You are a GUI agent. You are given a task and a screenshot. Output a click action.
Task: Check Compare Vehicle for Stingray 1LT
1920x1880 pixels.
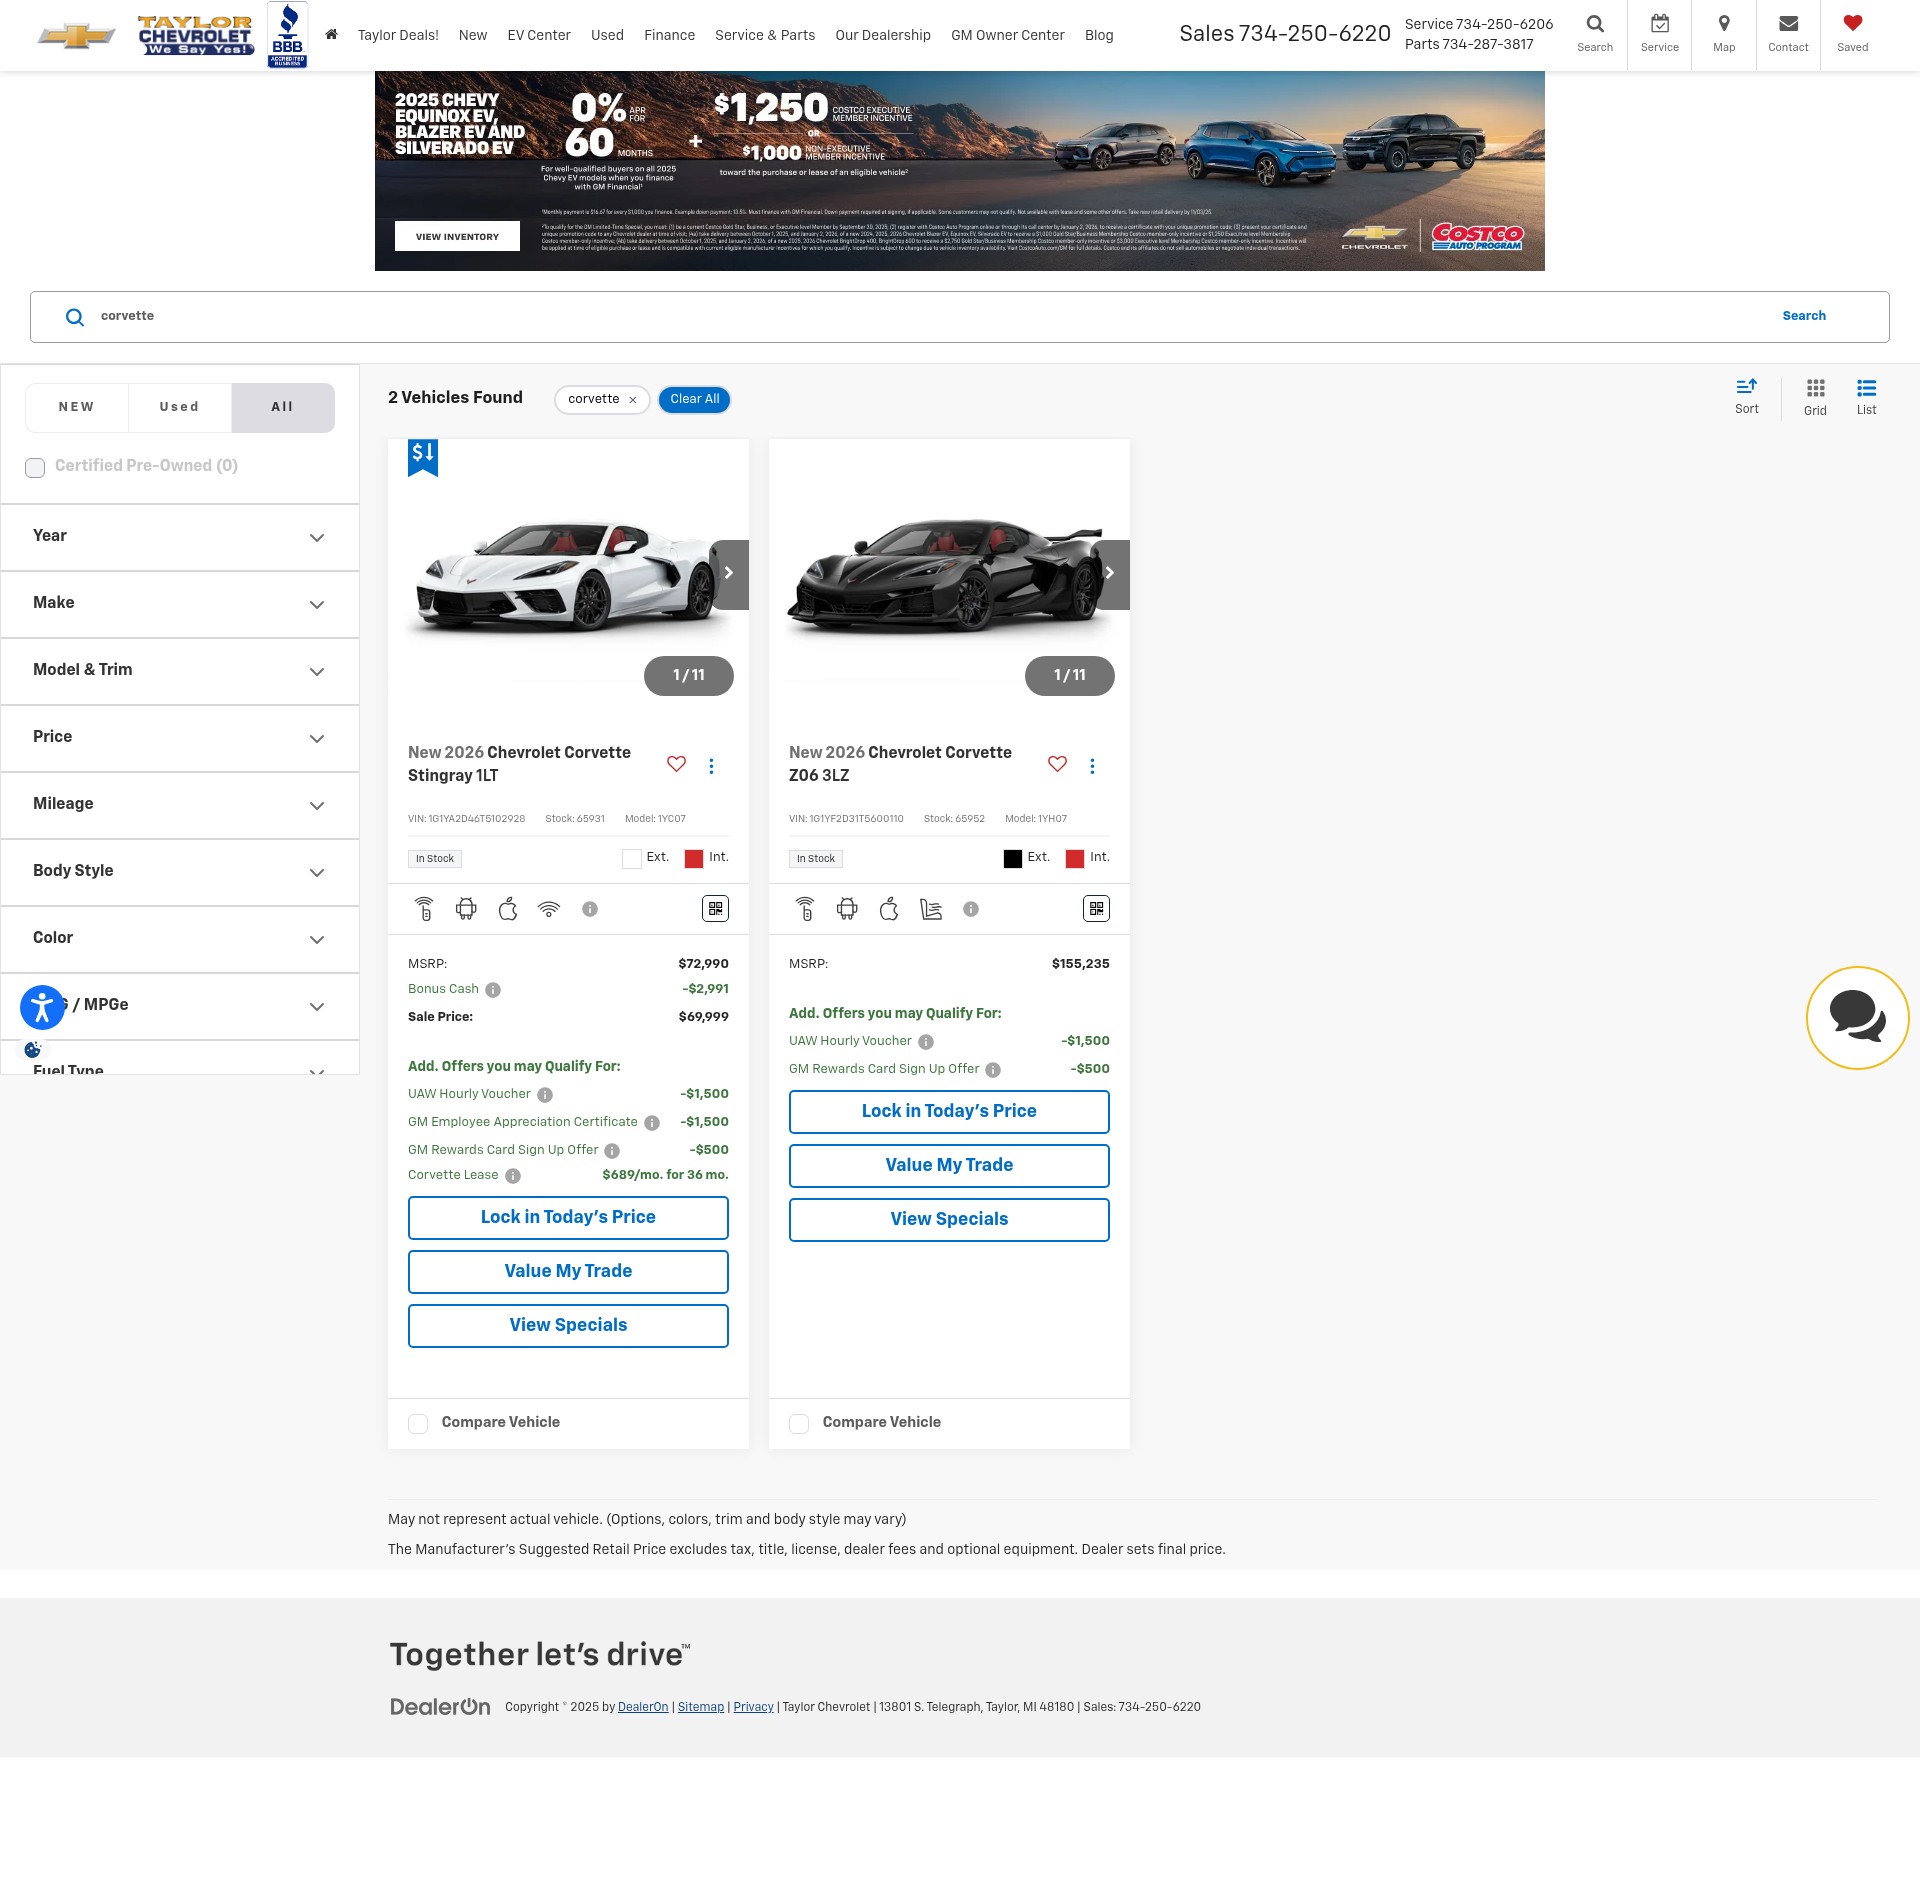pyautogui.click(x=418, y=1424)
